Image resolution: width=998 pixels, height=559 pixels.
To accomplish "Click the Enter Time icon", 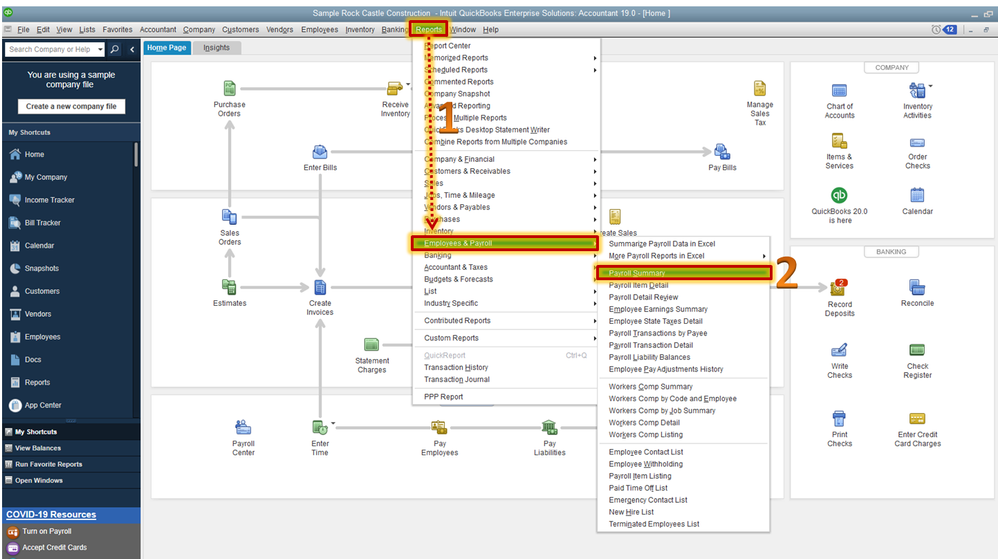I will click(x=319, y=427).
